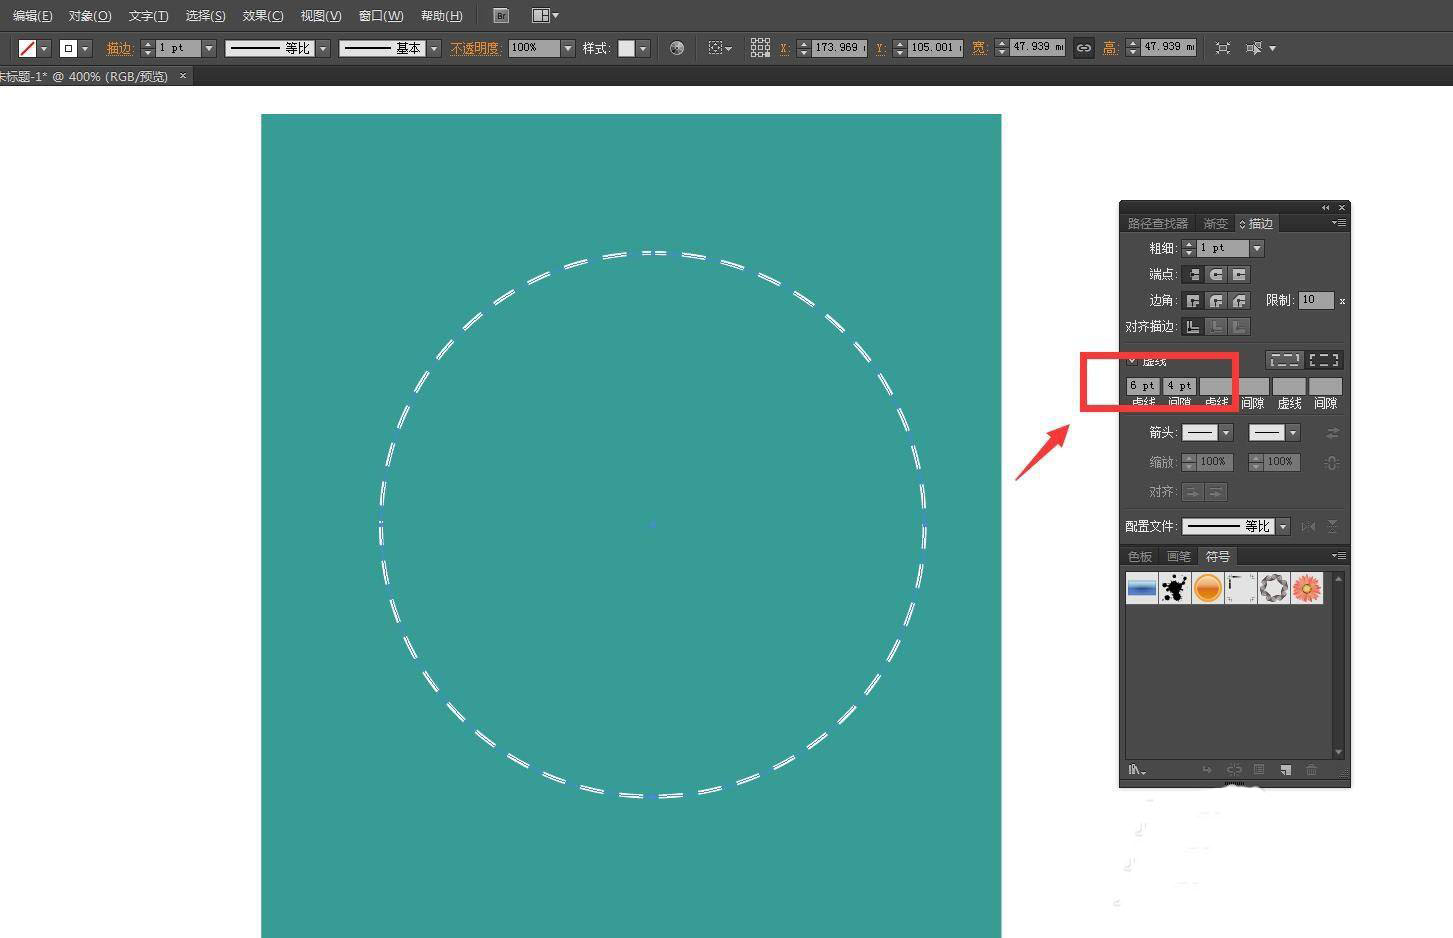Switch to the 色板 swatches tab
Viewport: 1453px width, 938px height.
coord(1140,556)
